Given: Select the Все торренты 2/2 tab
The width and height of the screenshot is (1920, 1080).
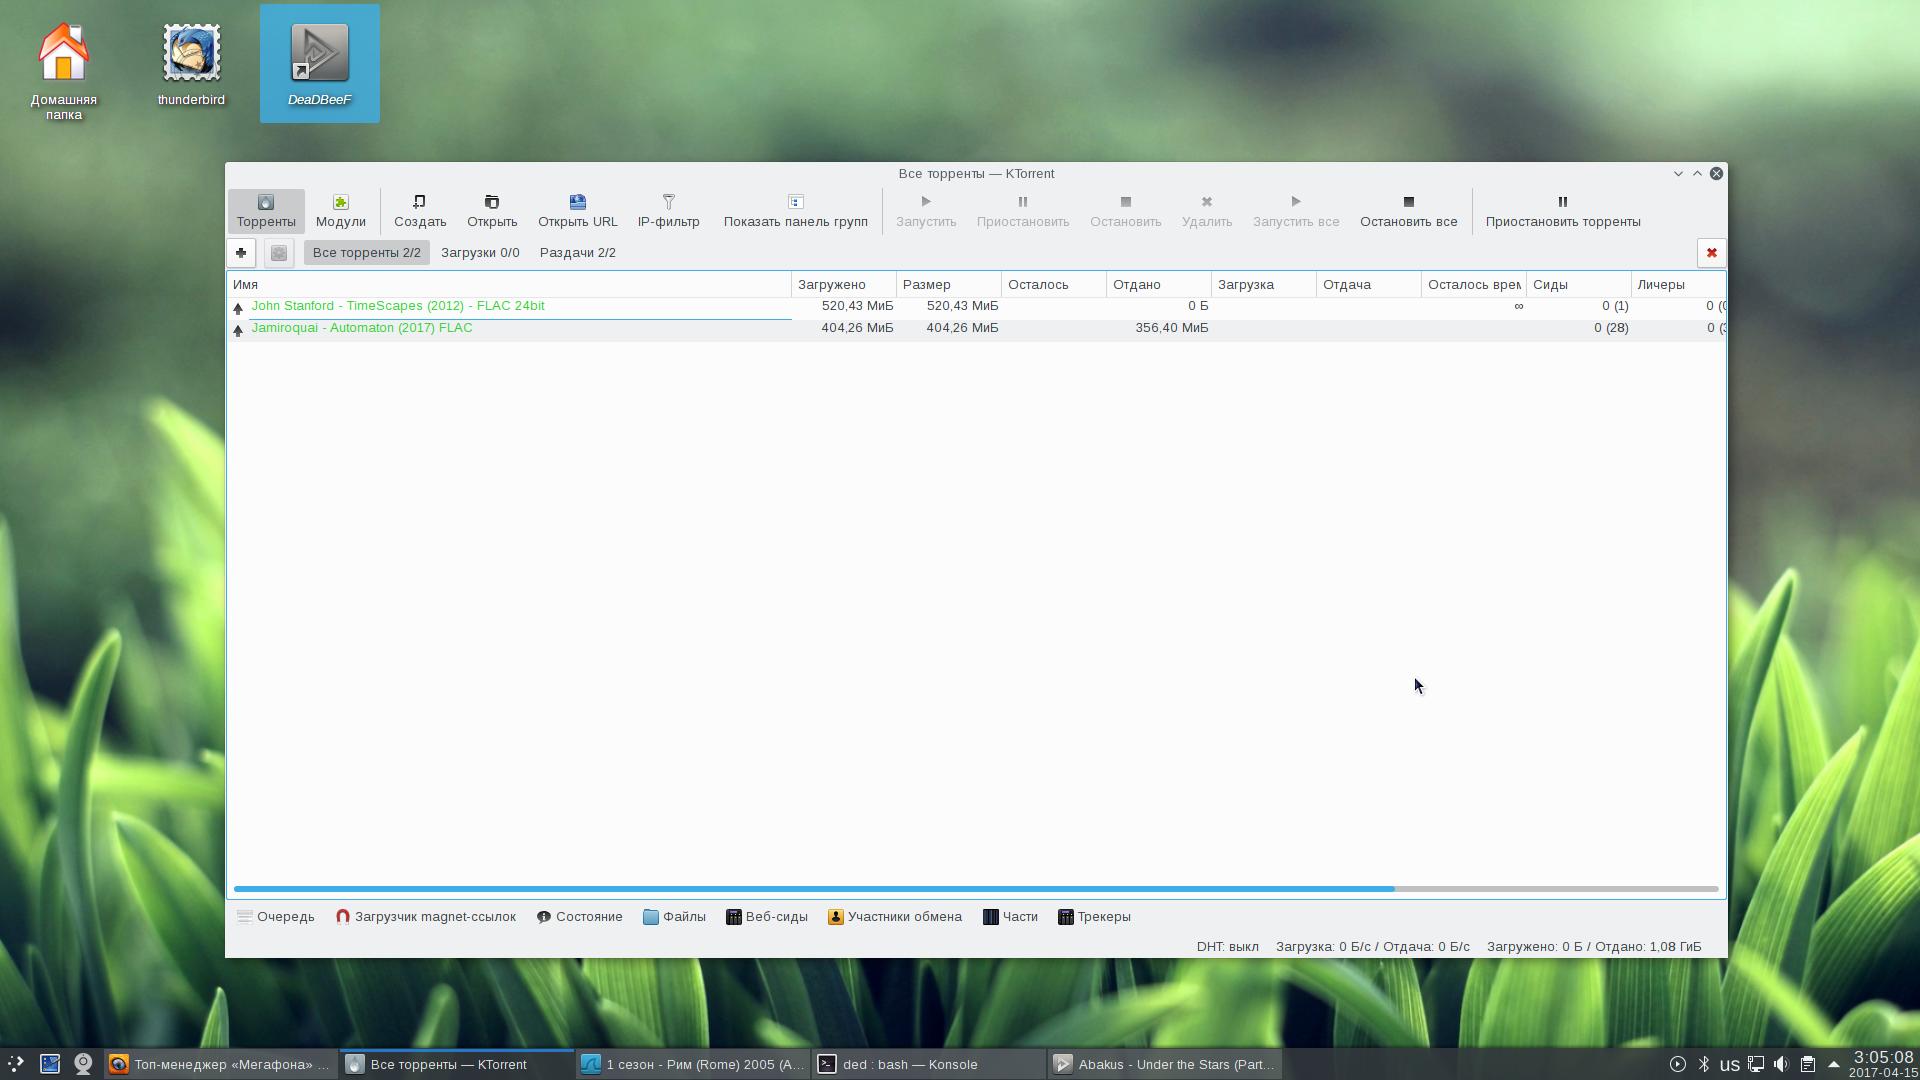Looking at the screenshot, I should click(367, 253).
